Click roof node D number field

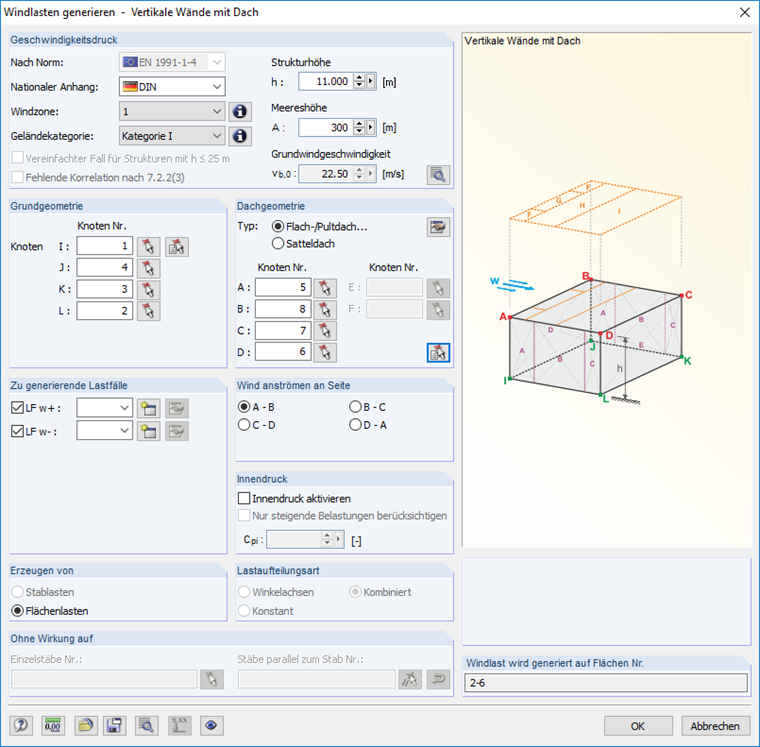[x=283, y=351]
